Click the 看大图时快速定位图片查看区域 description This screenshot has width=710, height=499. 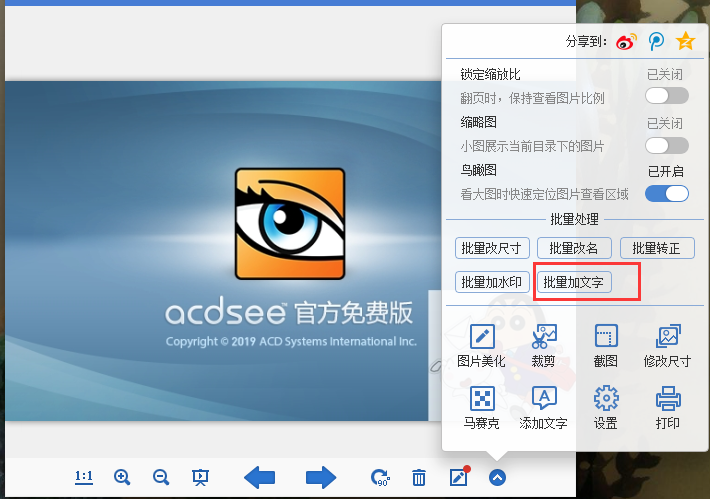(544, 194)
